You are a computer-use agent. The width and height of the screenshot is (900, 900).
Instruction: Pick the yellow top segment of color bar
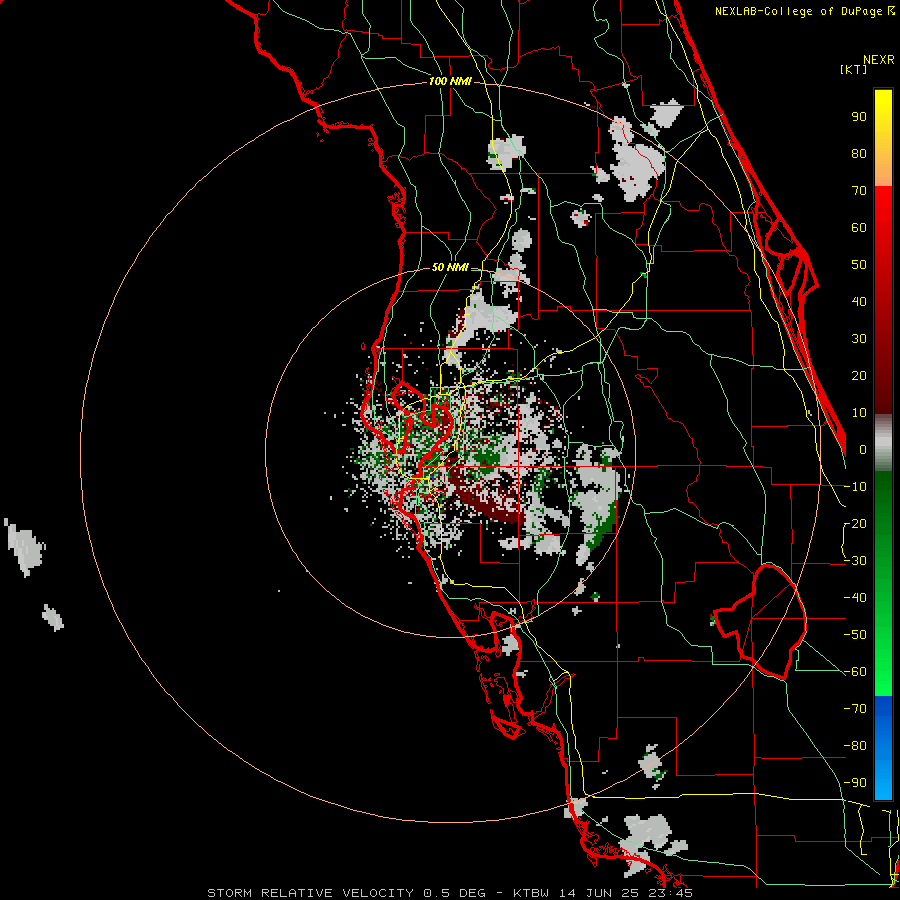tap(883, 138)
